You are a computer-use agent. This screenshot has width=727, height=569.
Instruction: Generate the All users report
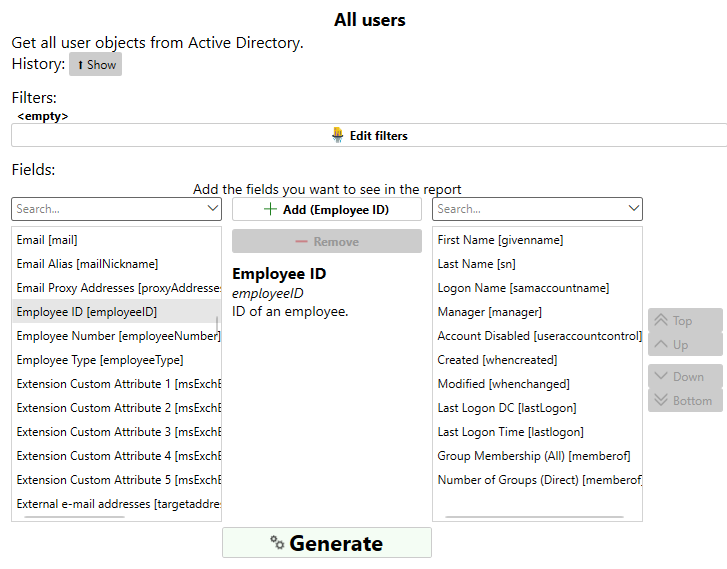[x=327, y=543]
